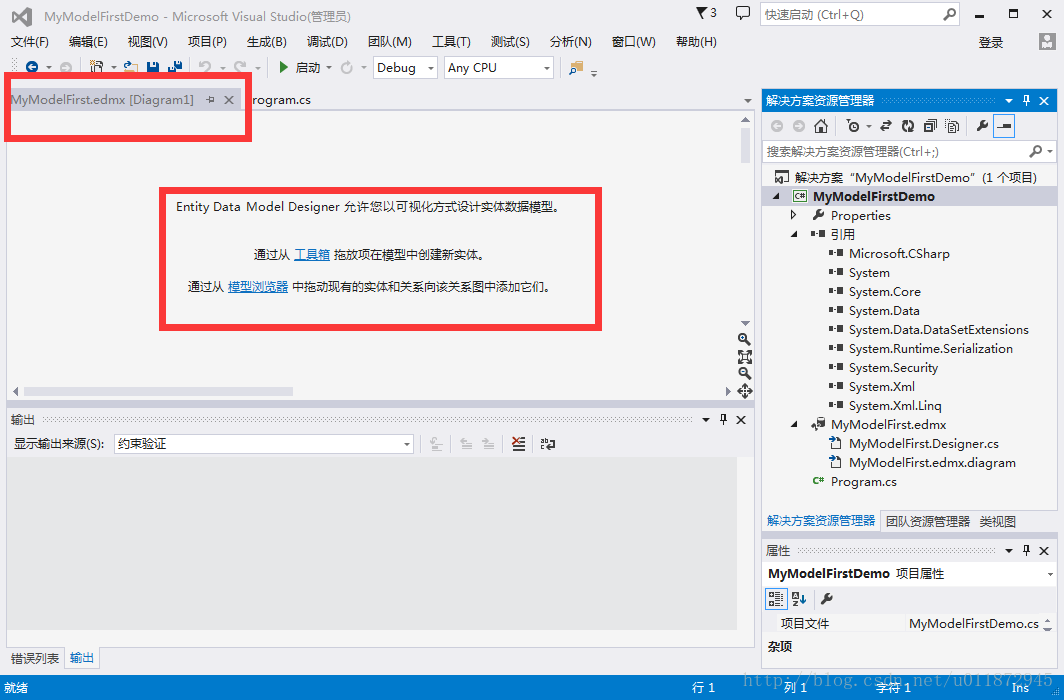This screenshot has height=700, width=1064.
Task: Click the Properties wrench in Solution Explorer toolbar
Action: point(982,126)
